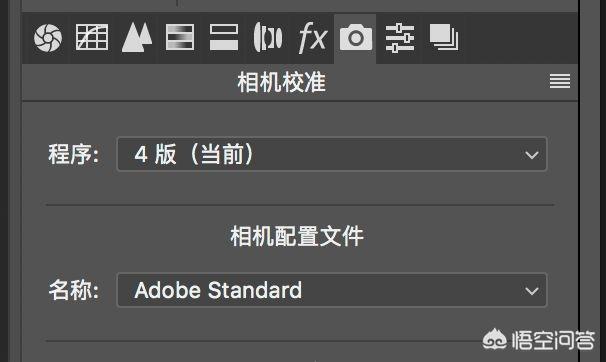This screenshot has width=606, height=362.
Task: Open the Basic panel aperture icon
Action: point(48,38)
